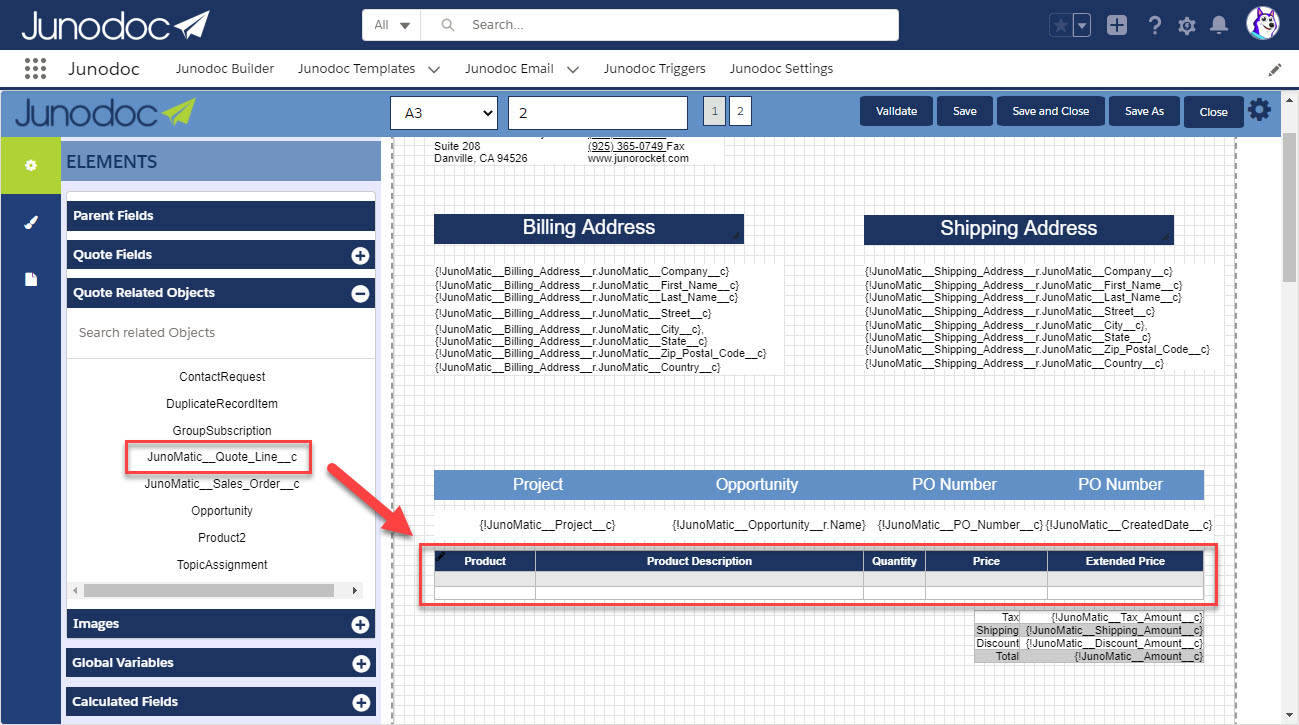Image resolution: width=1299 pixels, height=725 pixels.
Task: Select JunoMatic__Quote_Line__c related object
Action: click(x=222, y=457)
